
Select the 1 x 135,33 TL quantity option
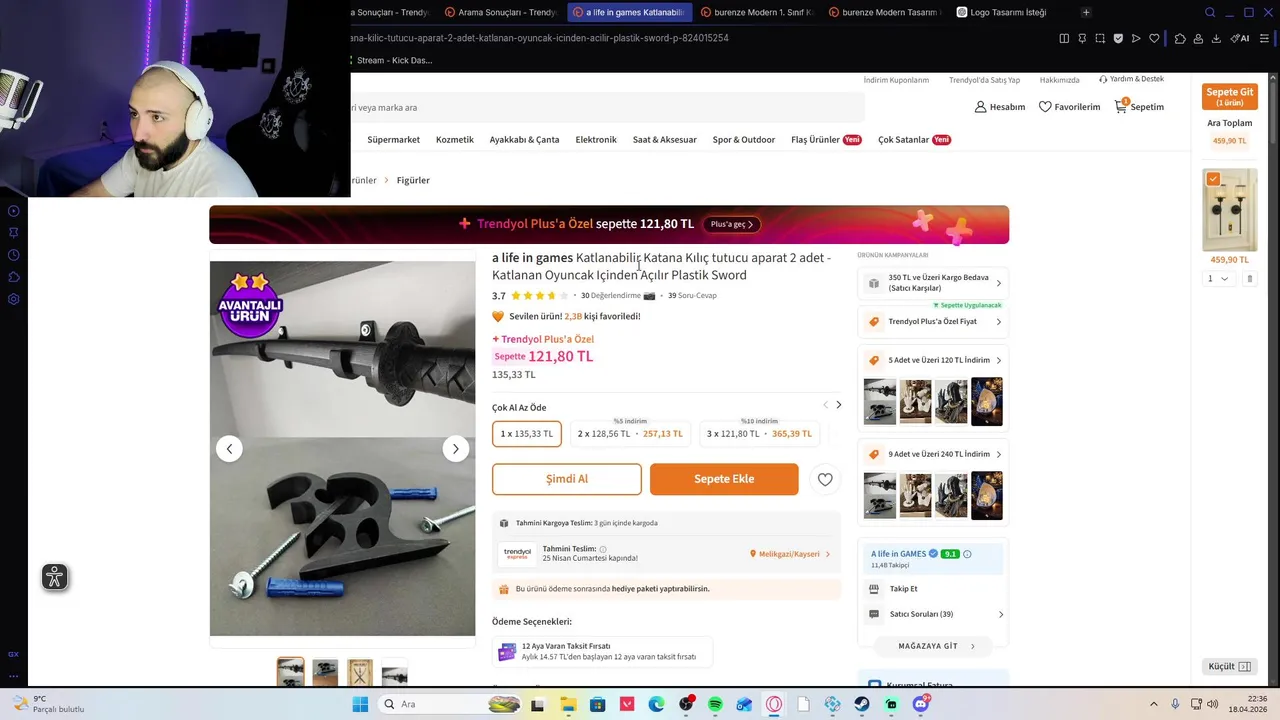(527, 434)
